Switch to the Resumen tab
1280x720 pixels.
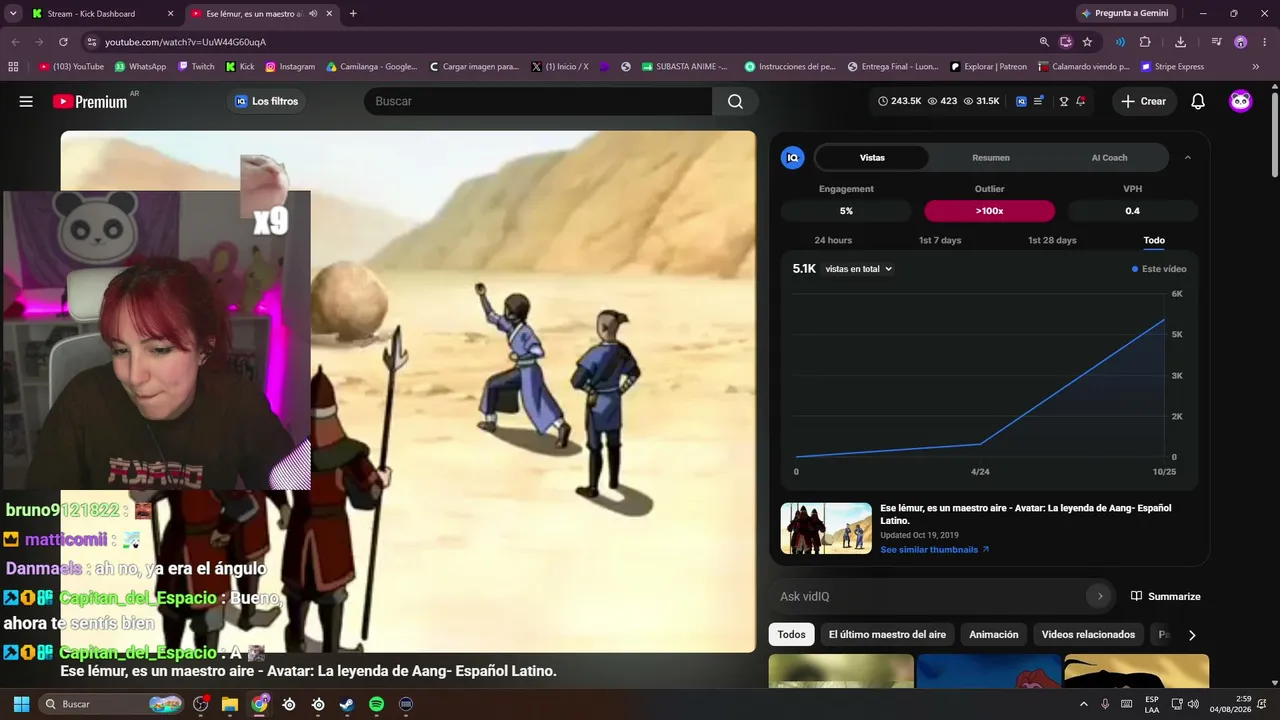coord(991,157)
